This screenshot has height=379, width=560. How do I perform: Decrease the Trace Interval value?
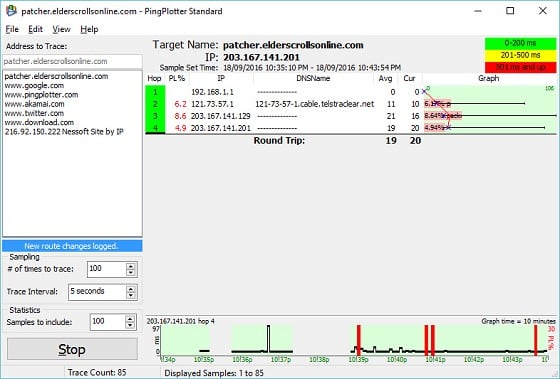click(x=131, y=295)
